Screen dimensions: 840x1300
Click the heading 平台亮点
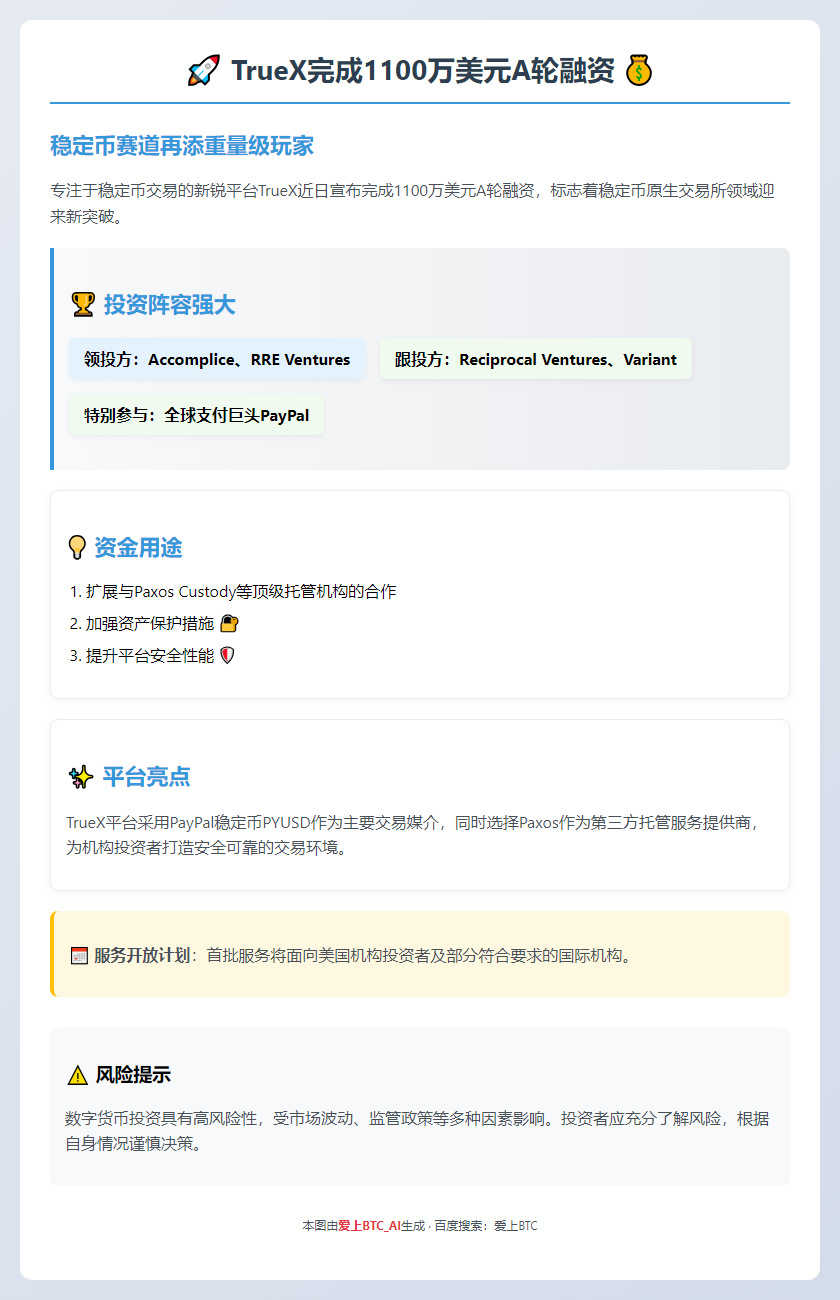click(147, 777)
